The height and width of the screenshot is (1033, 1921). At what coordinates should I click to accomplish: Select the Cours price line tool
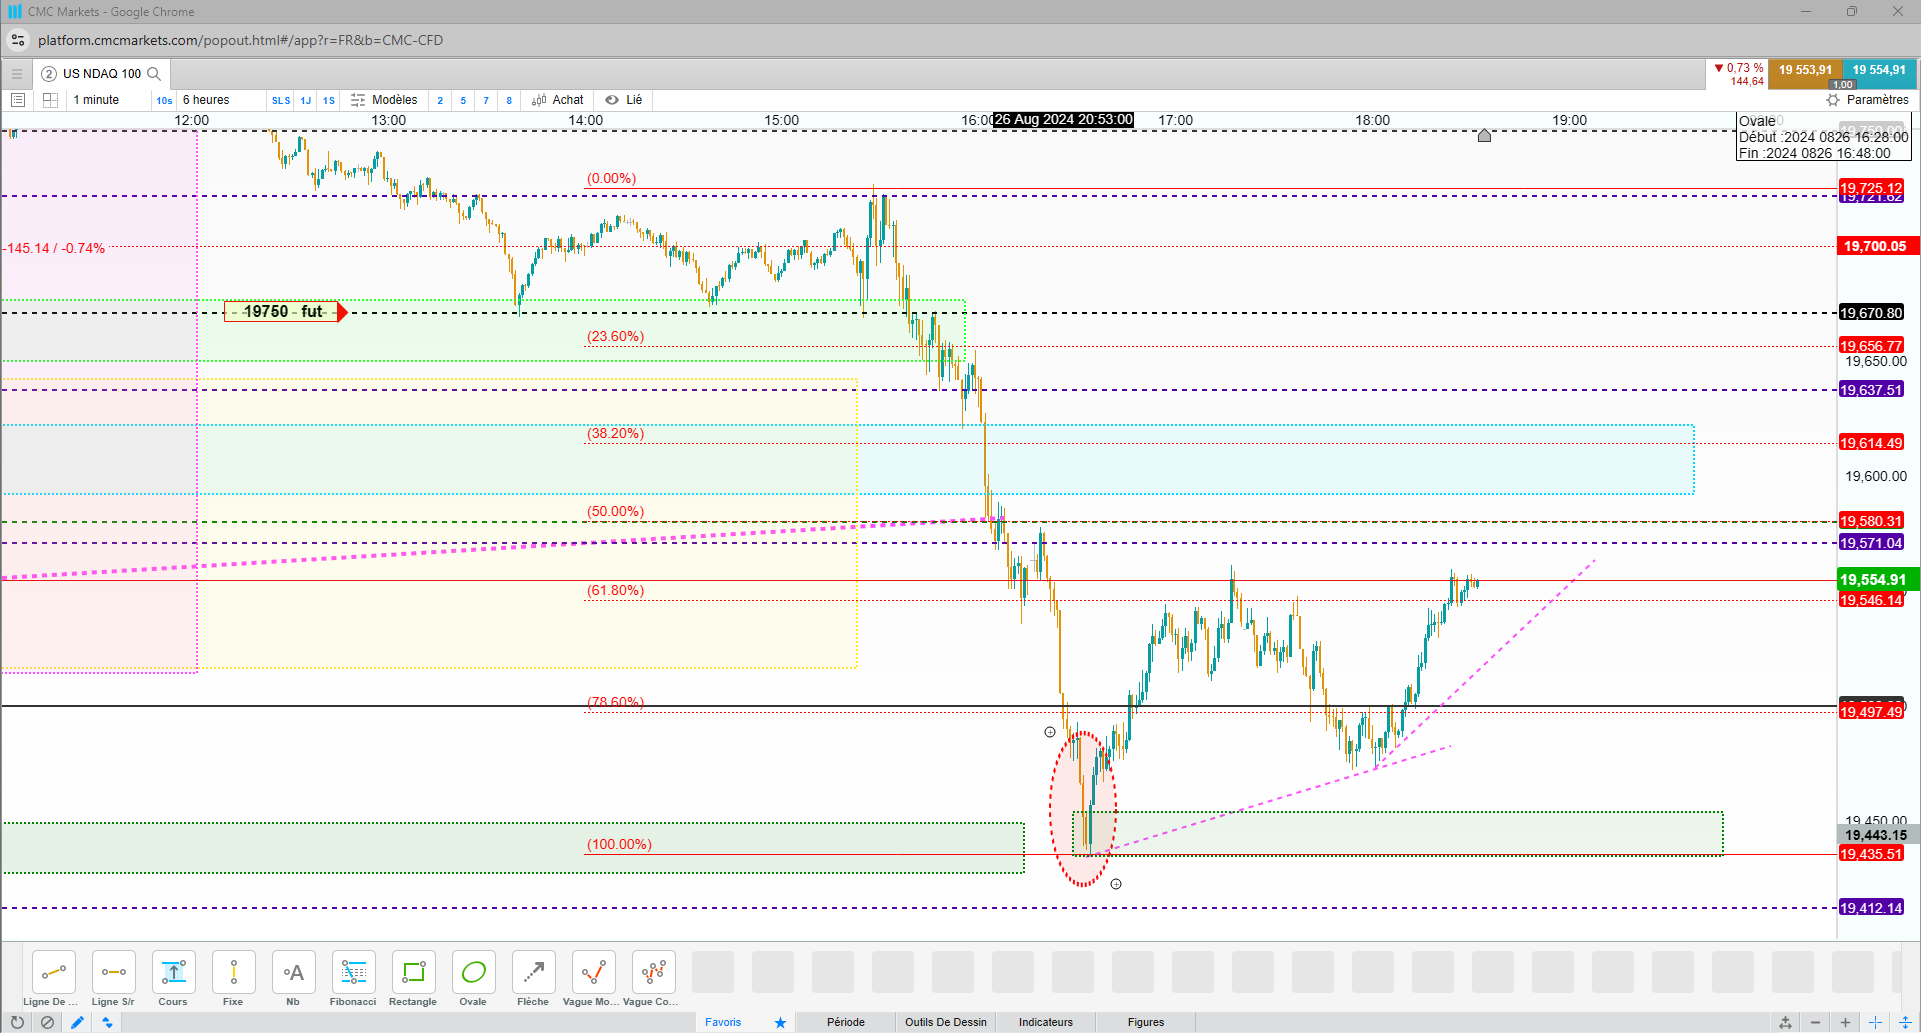coord(173,972)
